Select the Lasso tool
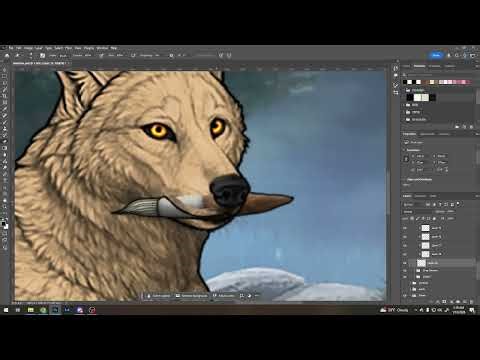The height and width of the screenshot is (360, 480). tap(5, 83)
